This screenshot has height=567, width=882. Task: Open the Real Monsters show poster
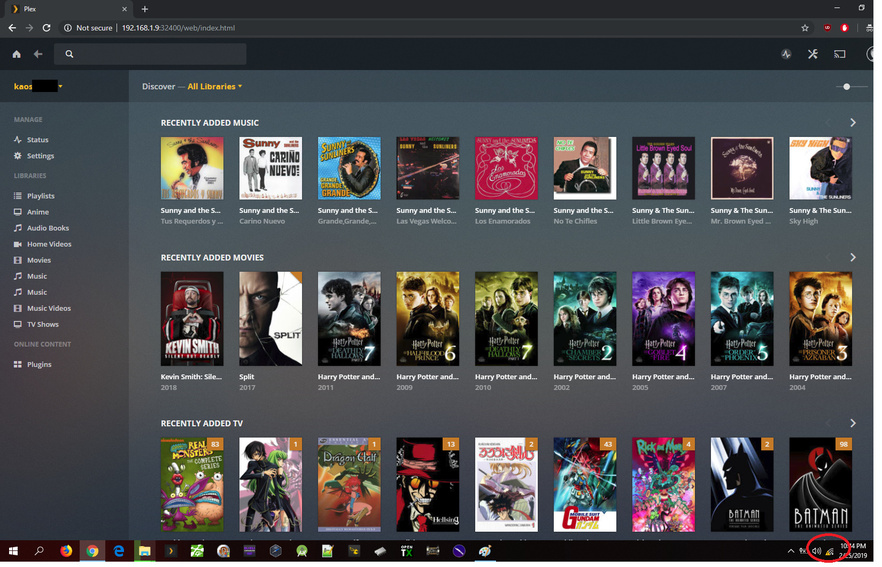click(192, 485)
